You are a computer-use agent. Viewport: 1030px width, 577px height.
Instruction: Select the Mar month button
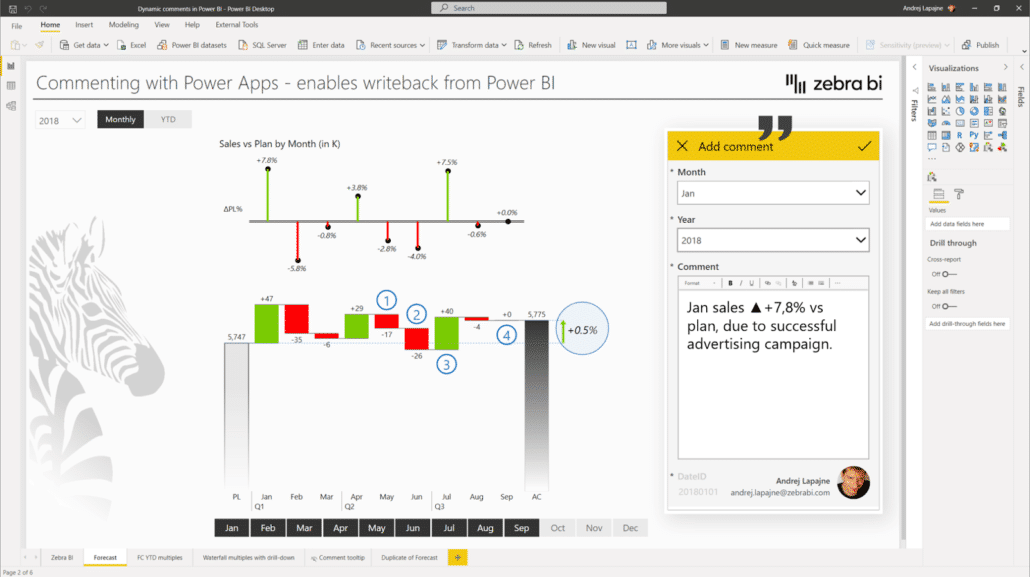pos(304,528)
